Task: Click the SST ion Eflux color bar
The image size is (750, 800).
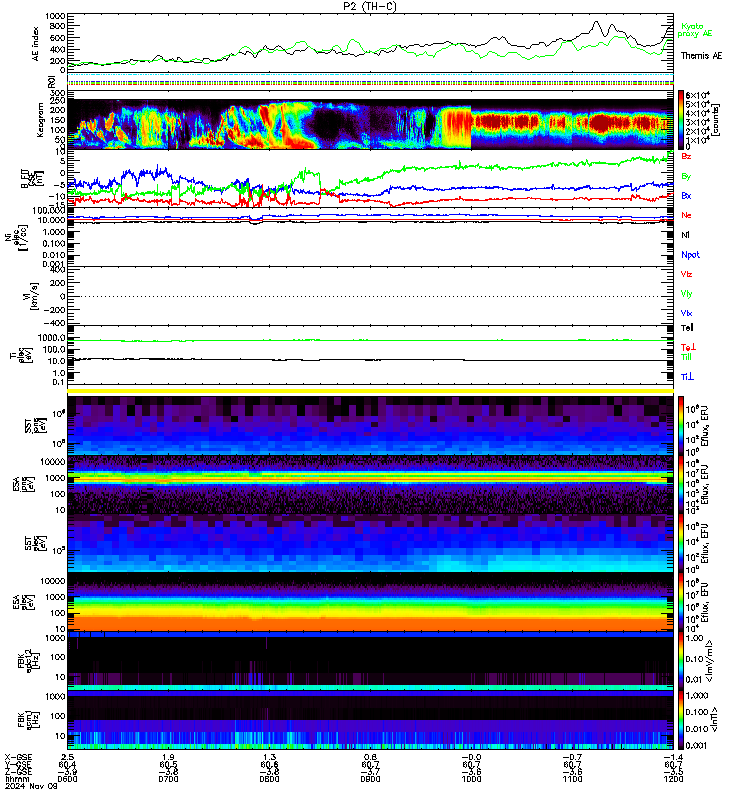Action: coord(681,425)
